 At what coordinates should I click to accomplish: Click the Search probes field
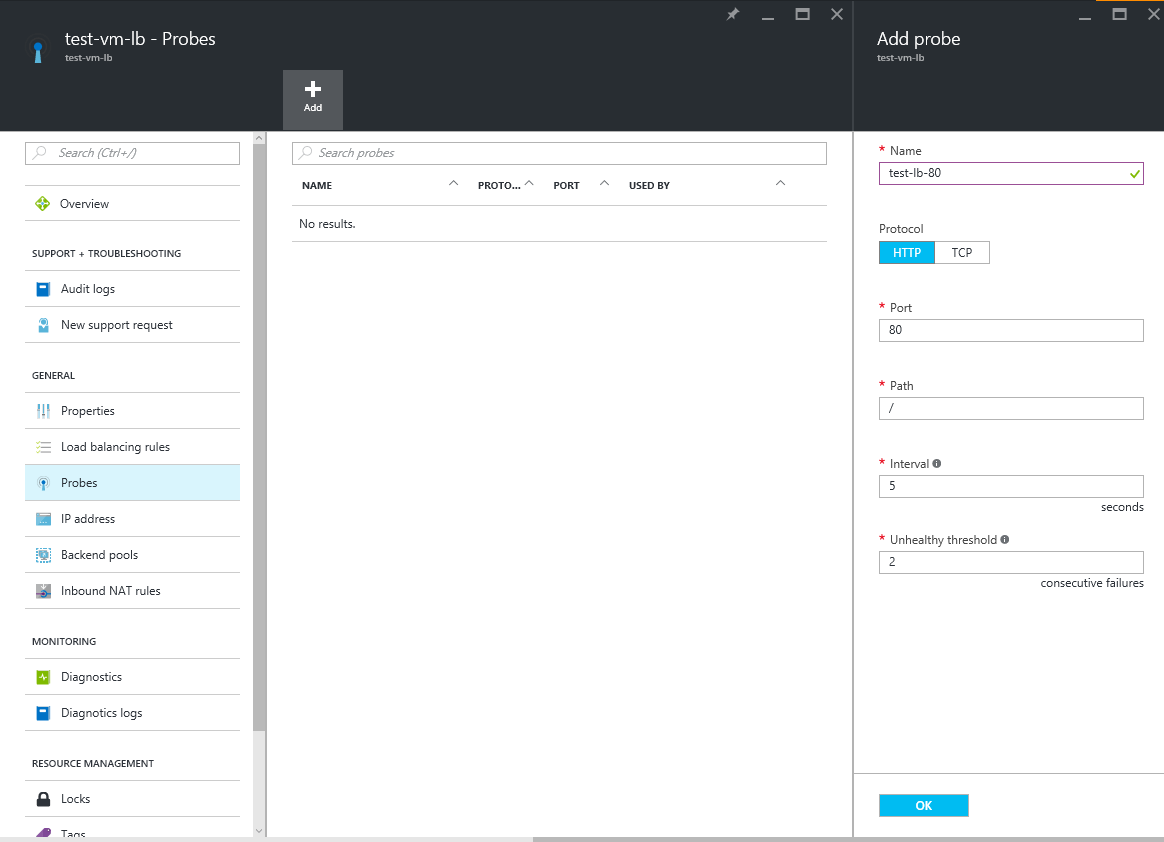[x=560, y=153]
